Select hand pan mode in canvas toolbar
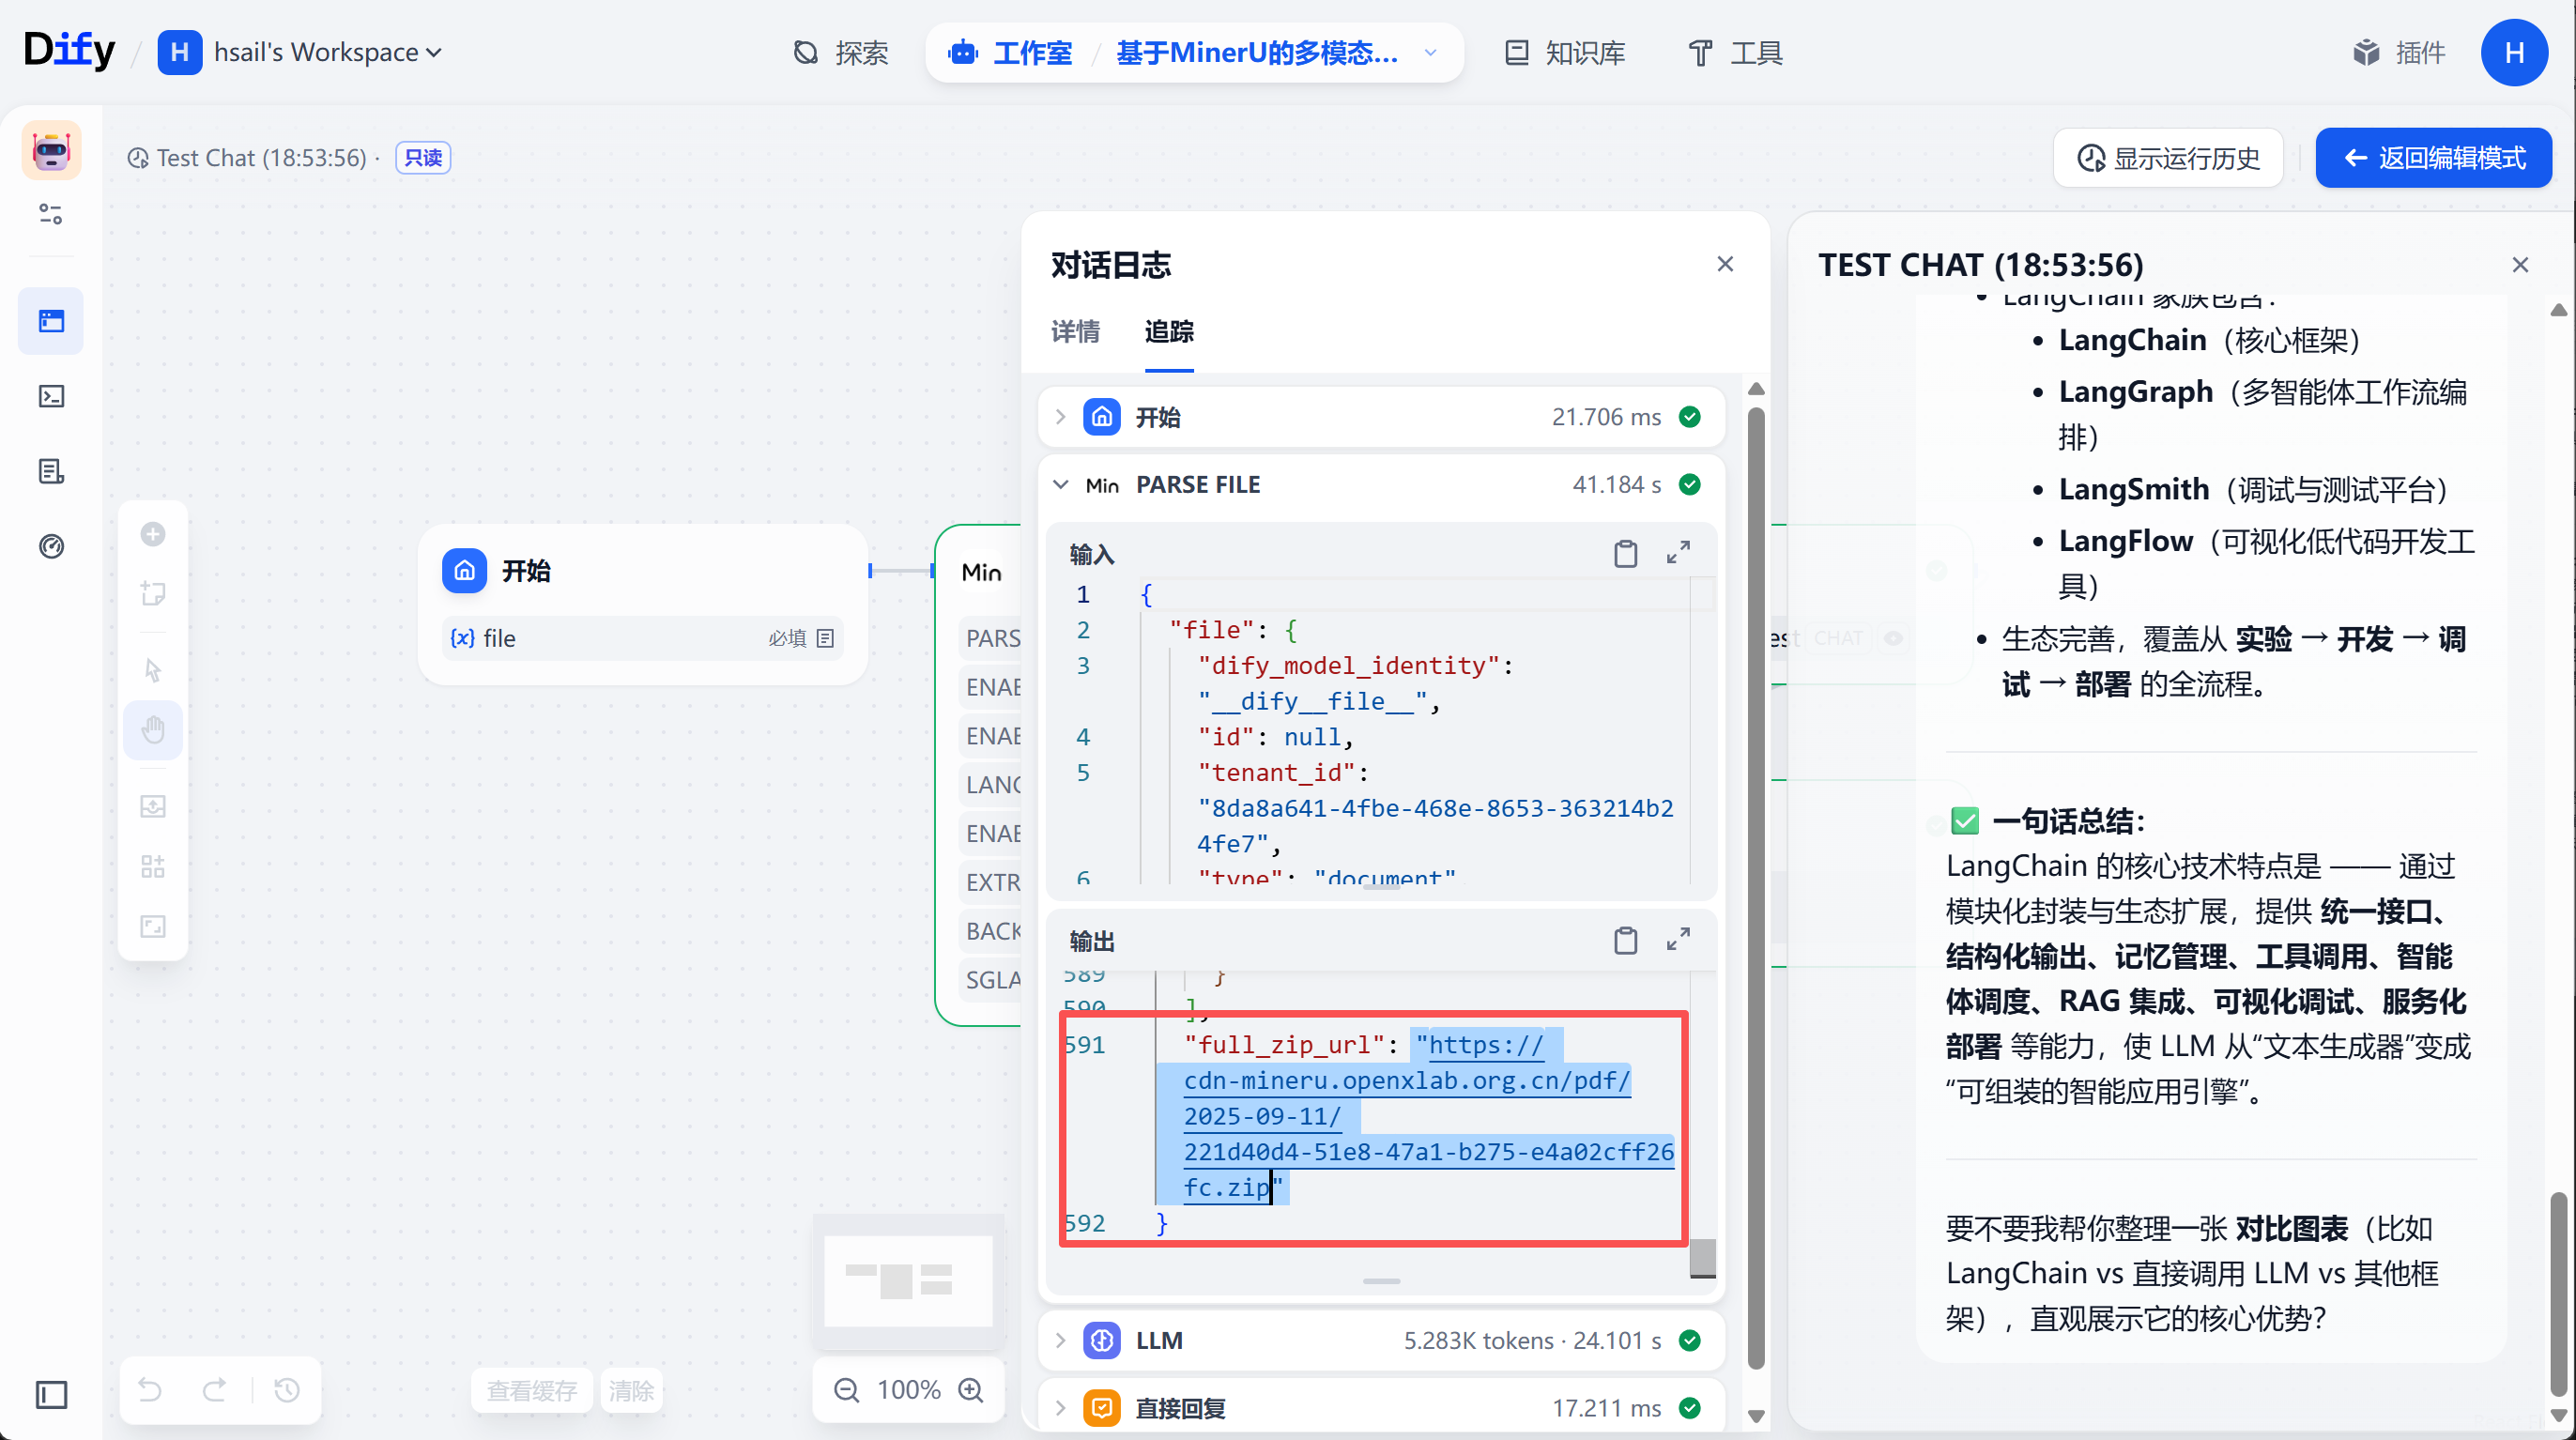Screen dimensions: 2576x1440 pyautogui.click(x=153, y=729)
